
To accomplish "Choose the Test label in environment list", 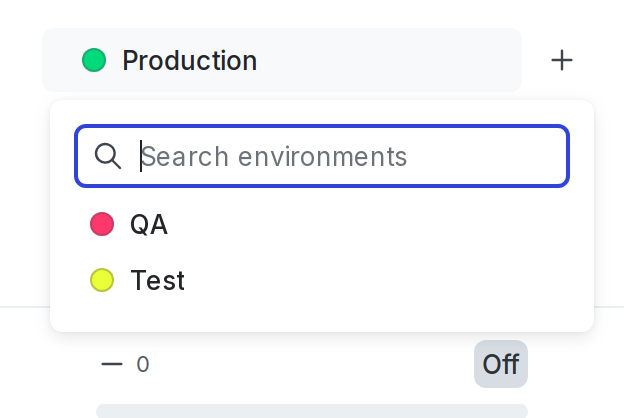I will tap(158, 280).
